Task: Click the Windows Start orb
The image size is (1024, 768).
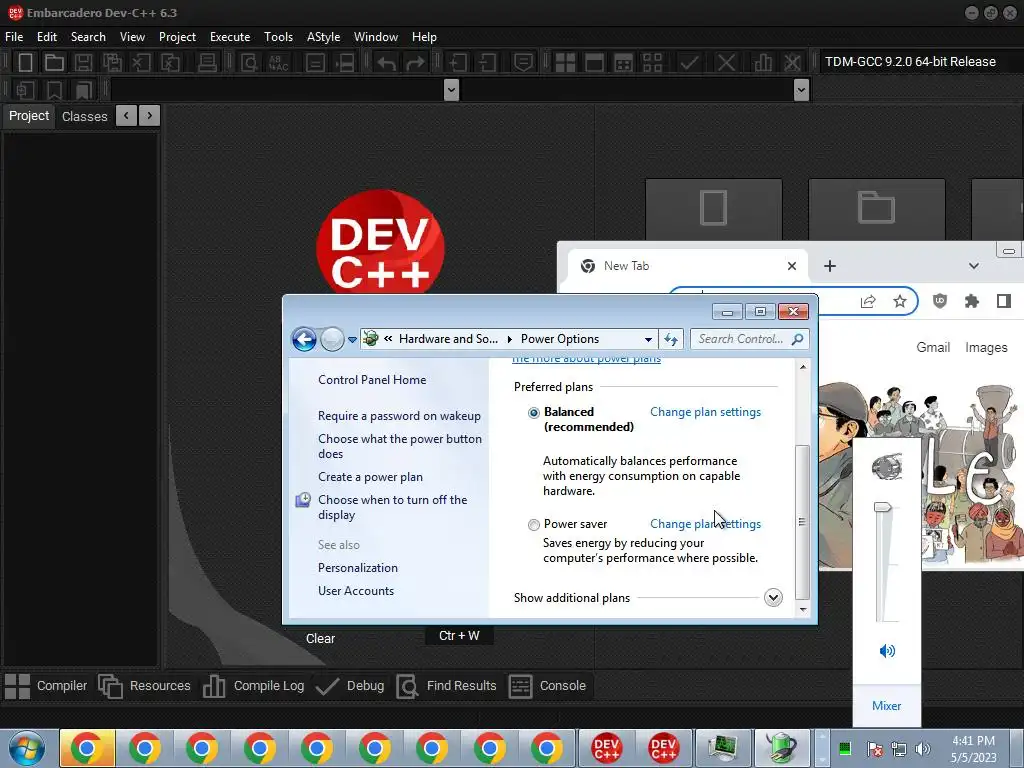Action: [x=27, y=748]
